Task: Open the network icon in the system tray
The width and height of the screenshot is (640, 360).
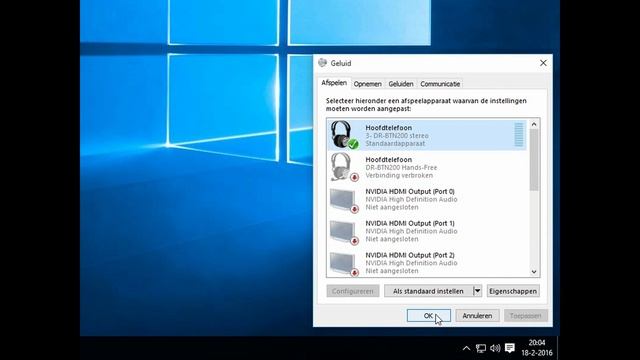Action: [x=480, y=348]
